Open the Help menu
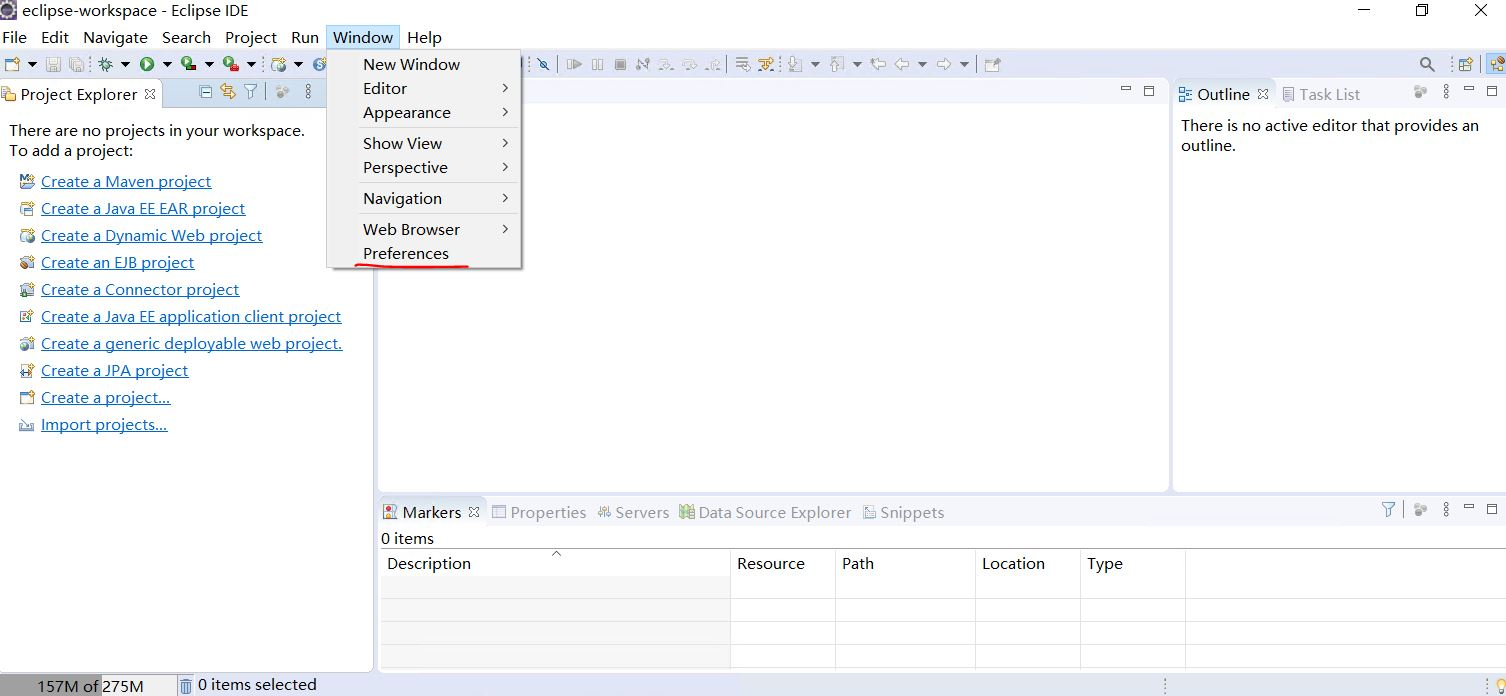1506x696 pixels. pos(424,37)
